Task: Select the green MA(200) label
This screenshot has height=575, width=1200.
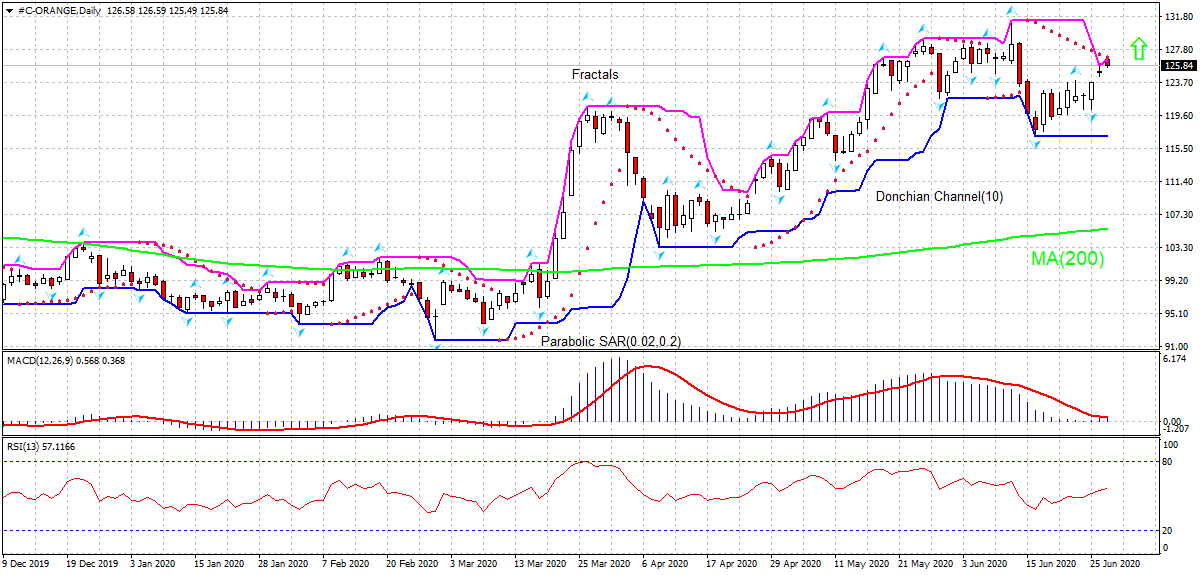Action: pos(1067,259)
